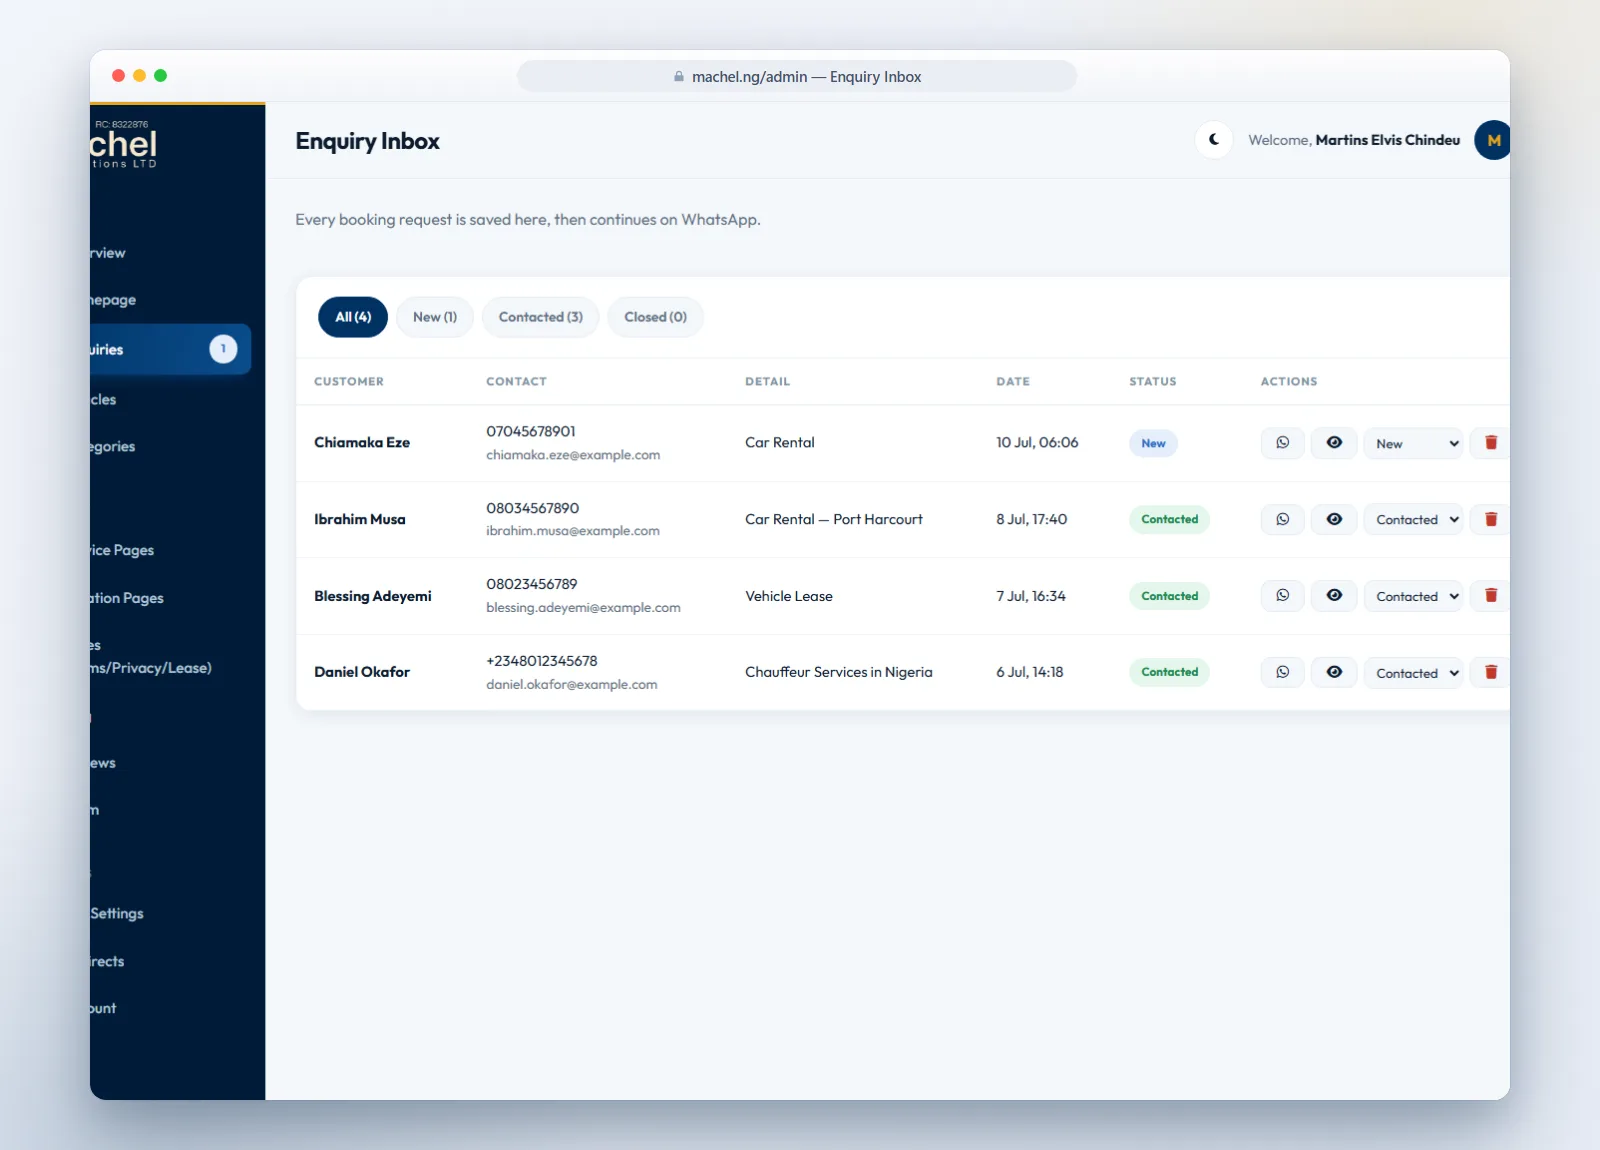Click Contacted status badge for Daniel Okafor
1600x1150 pixels.
pyautogui.click(x=1169, y=672)
